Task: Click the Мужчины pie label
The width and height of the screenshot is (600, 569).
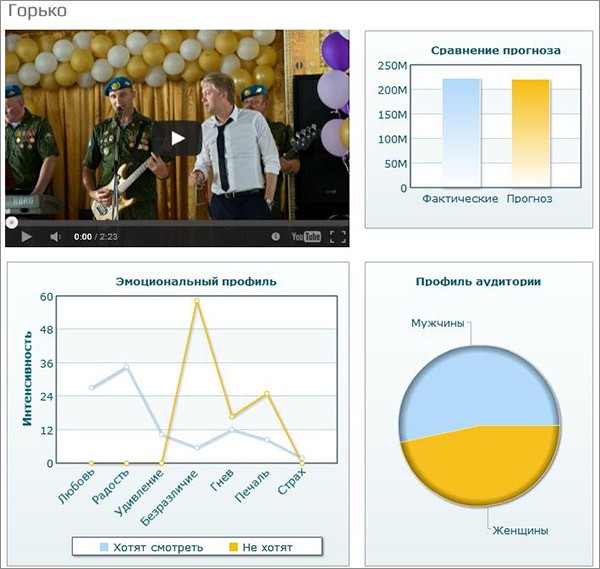Action: point(438,323)
